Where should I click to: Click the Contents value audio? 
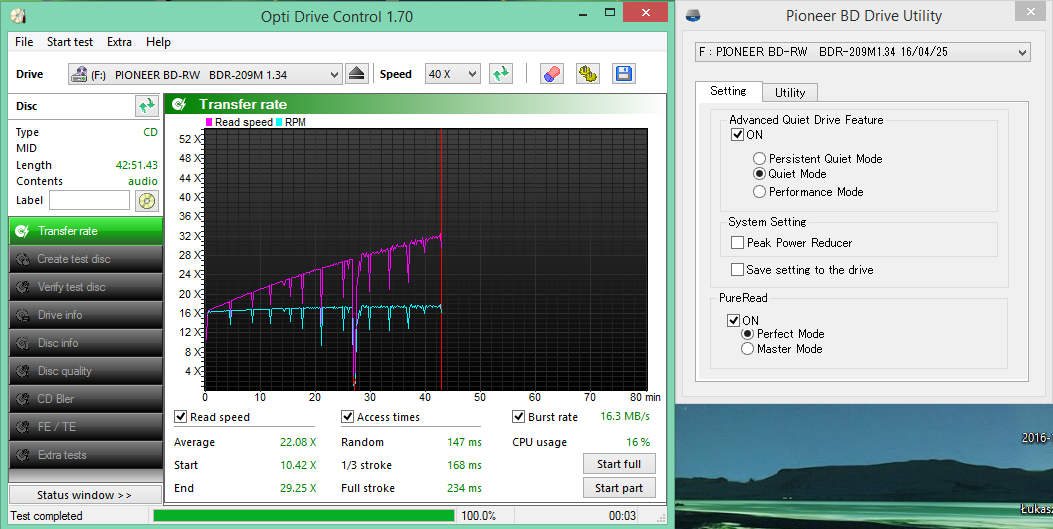coord(143,181)
